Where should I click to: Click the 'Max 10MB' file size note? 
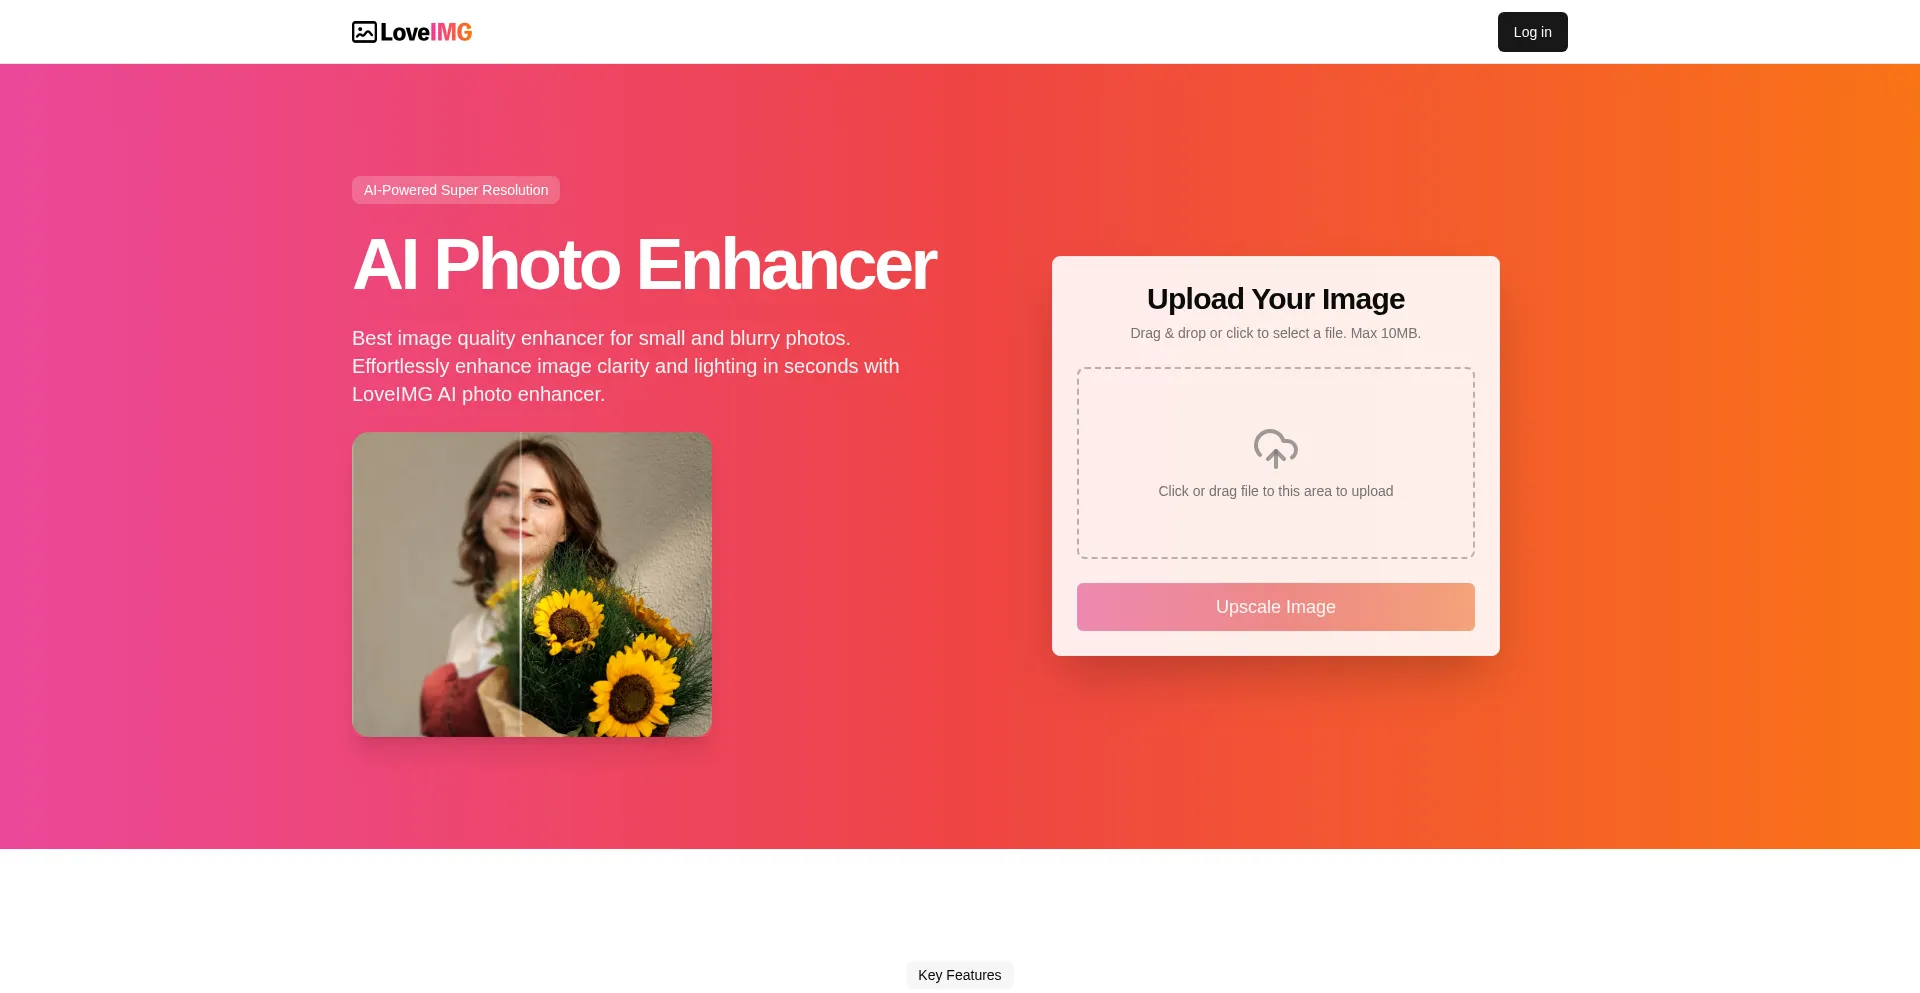click(x=1385, y=333)
